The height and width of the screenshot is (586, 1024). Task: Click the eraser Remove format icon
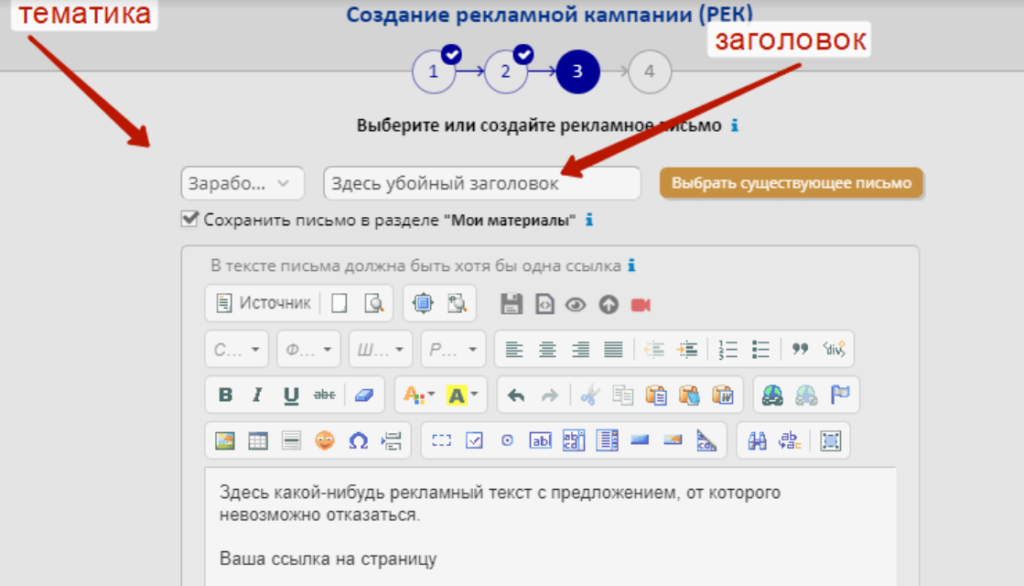(364, 395)
